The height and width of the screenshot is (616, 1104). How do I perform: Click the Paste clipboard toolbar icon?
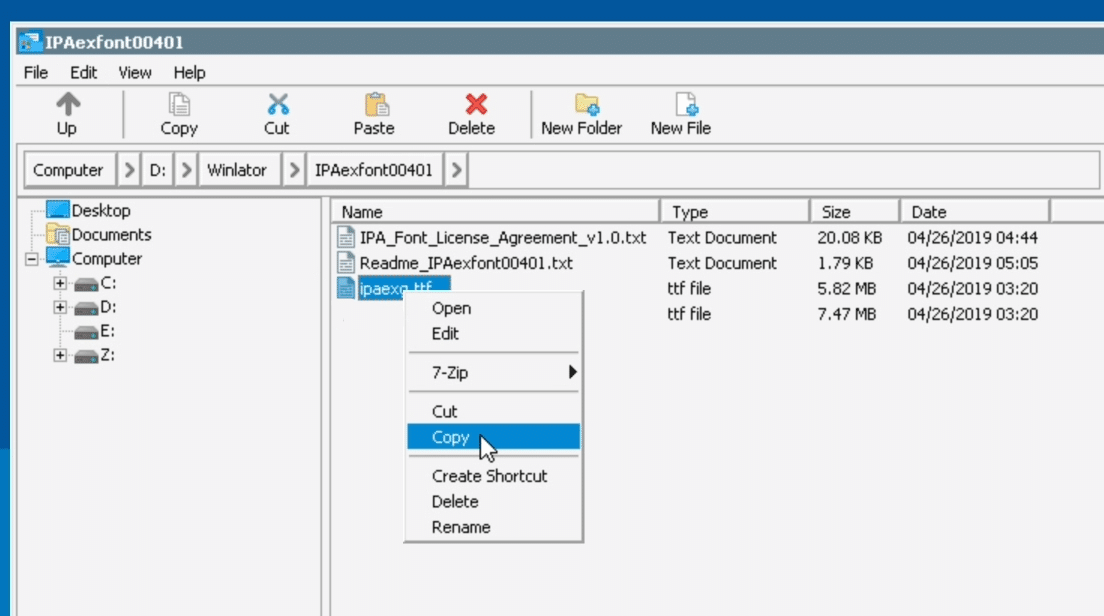point(376,105)
